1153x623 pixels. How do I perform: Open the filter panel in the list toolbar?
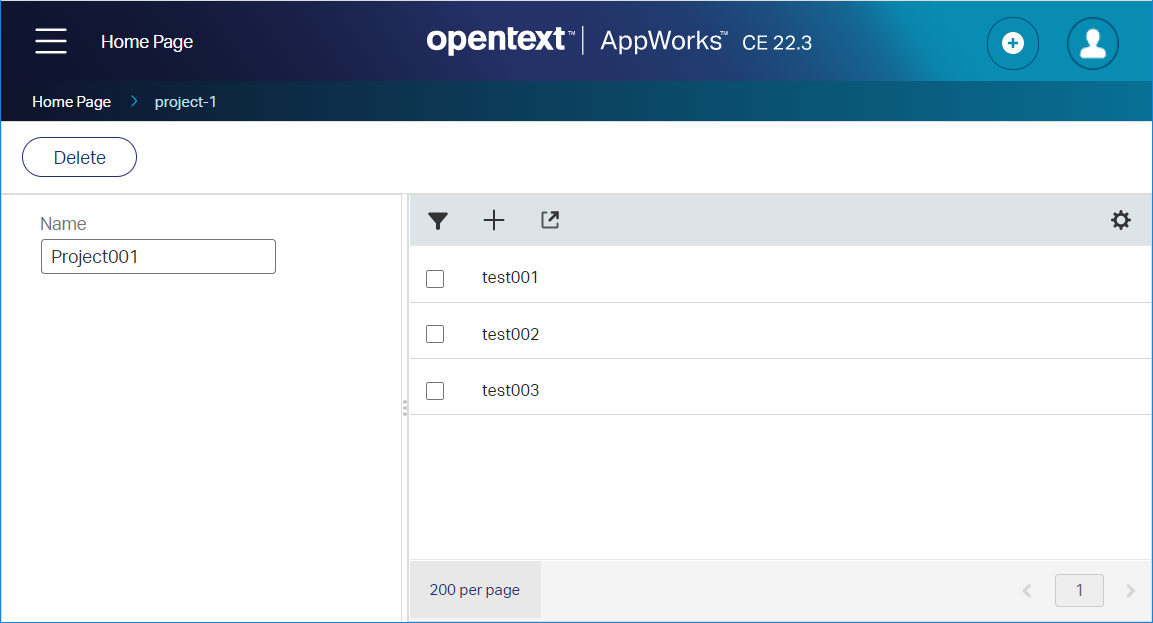(438, 220)
